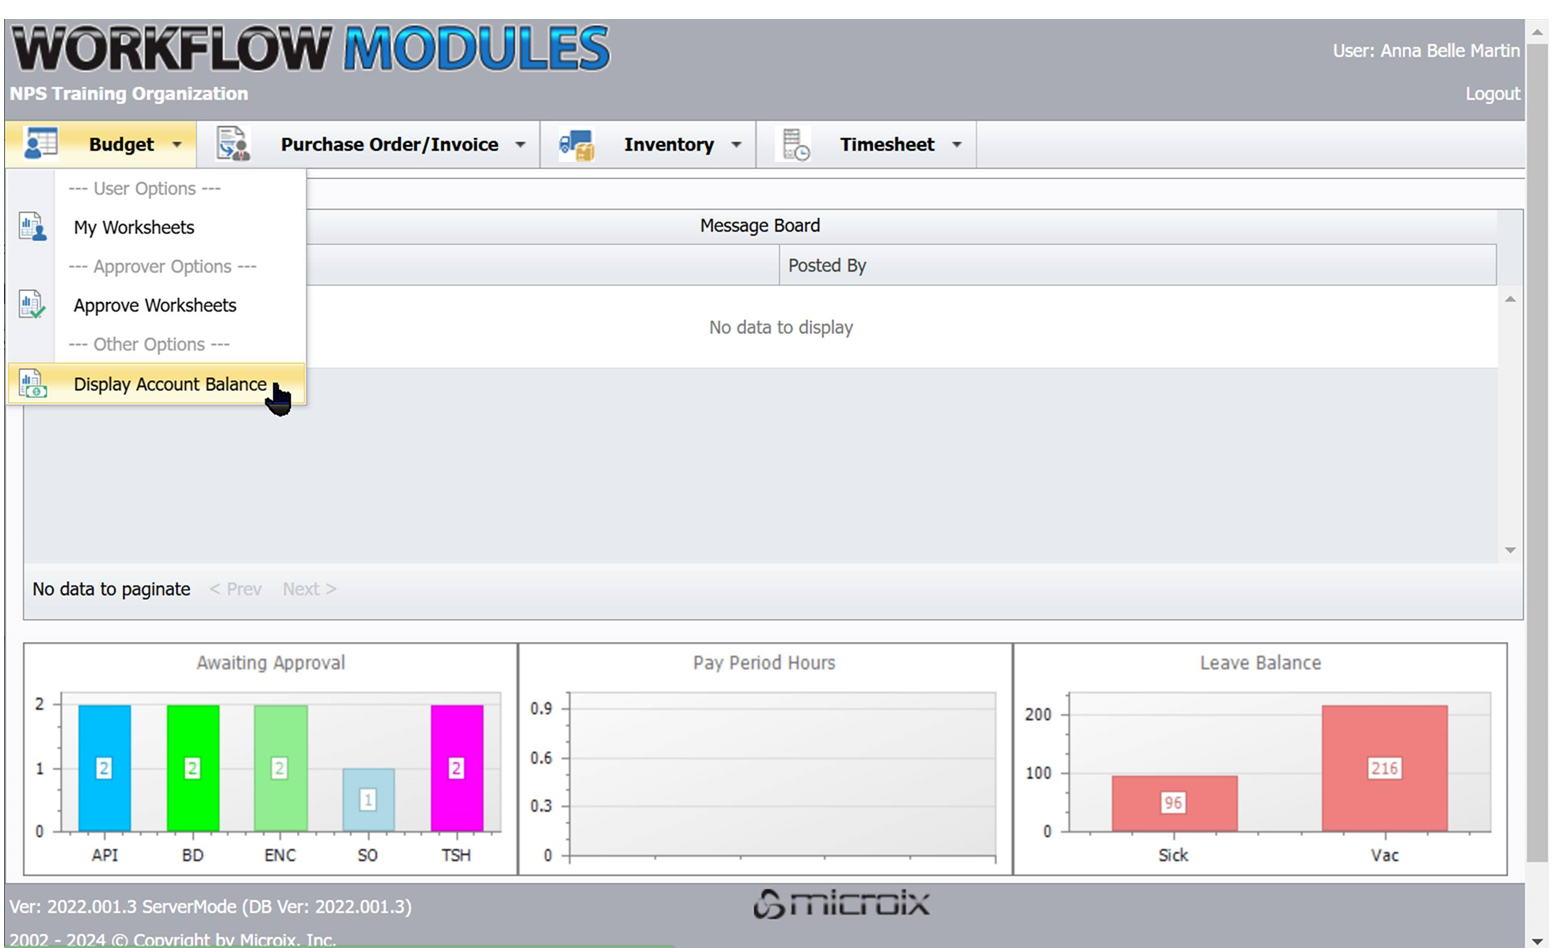The height and width of the screenshot is (948, 1561).
Task: Click the Approve Worksheets checkmark icon
Action: [32, 305]
